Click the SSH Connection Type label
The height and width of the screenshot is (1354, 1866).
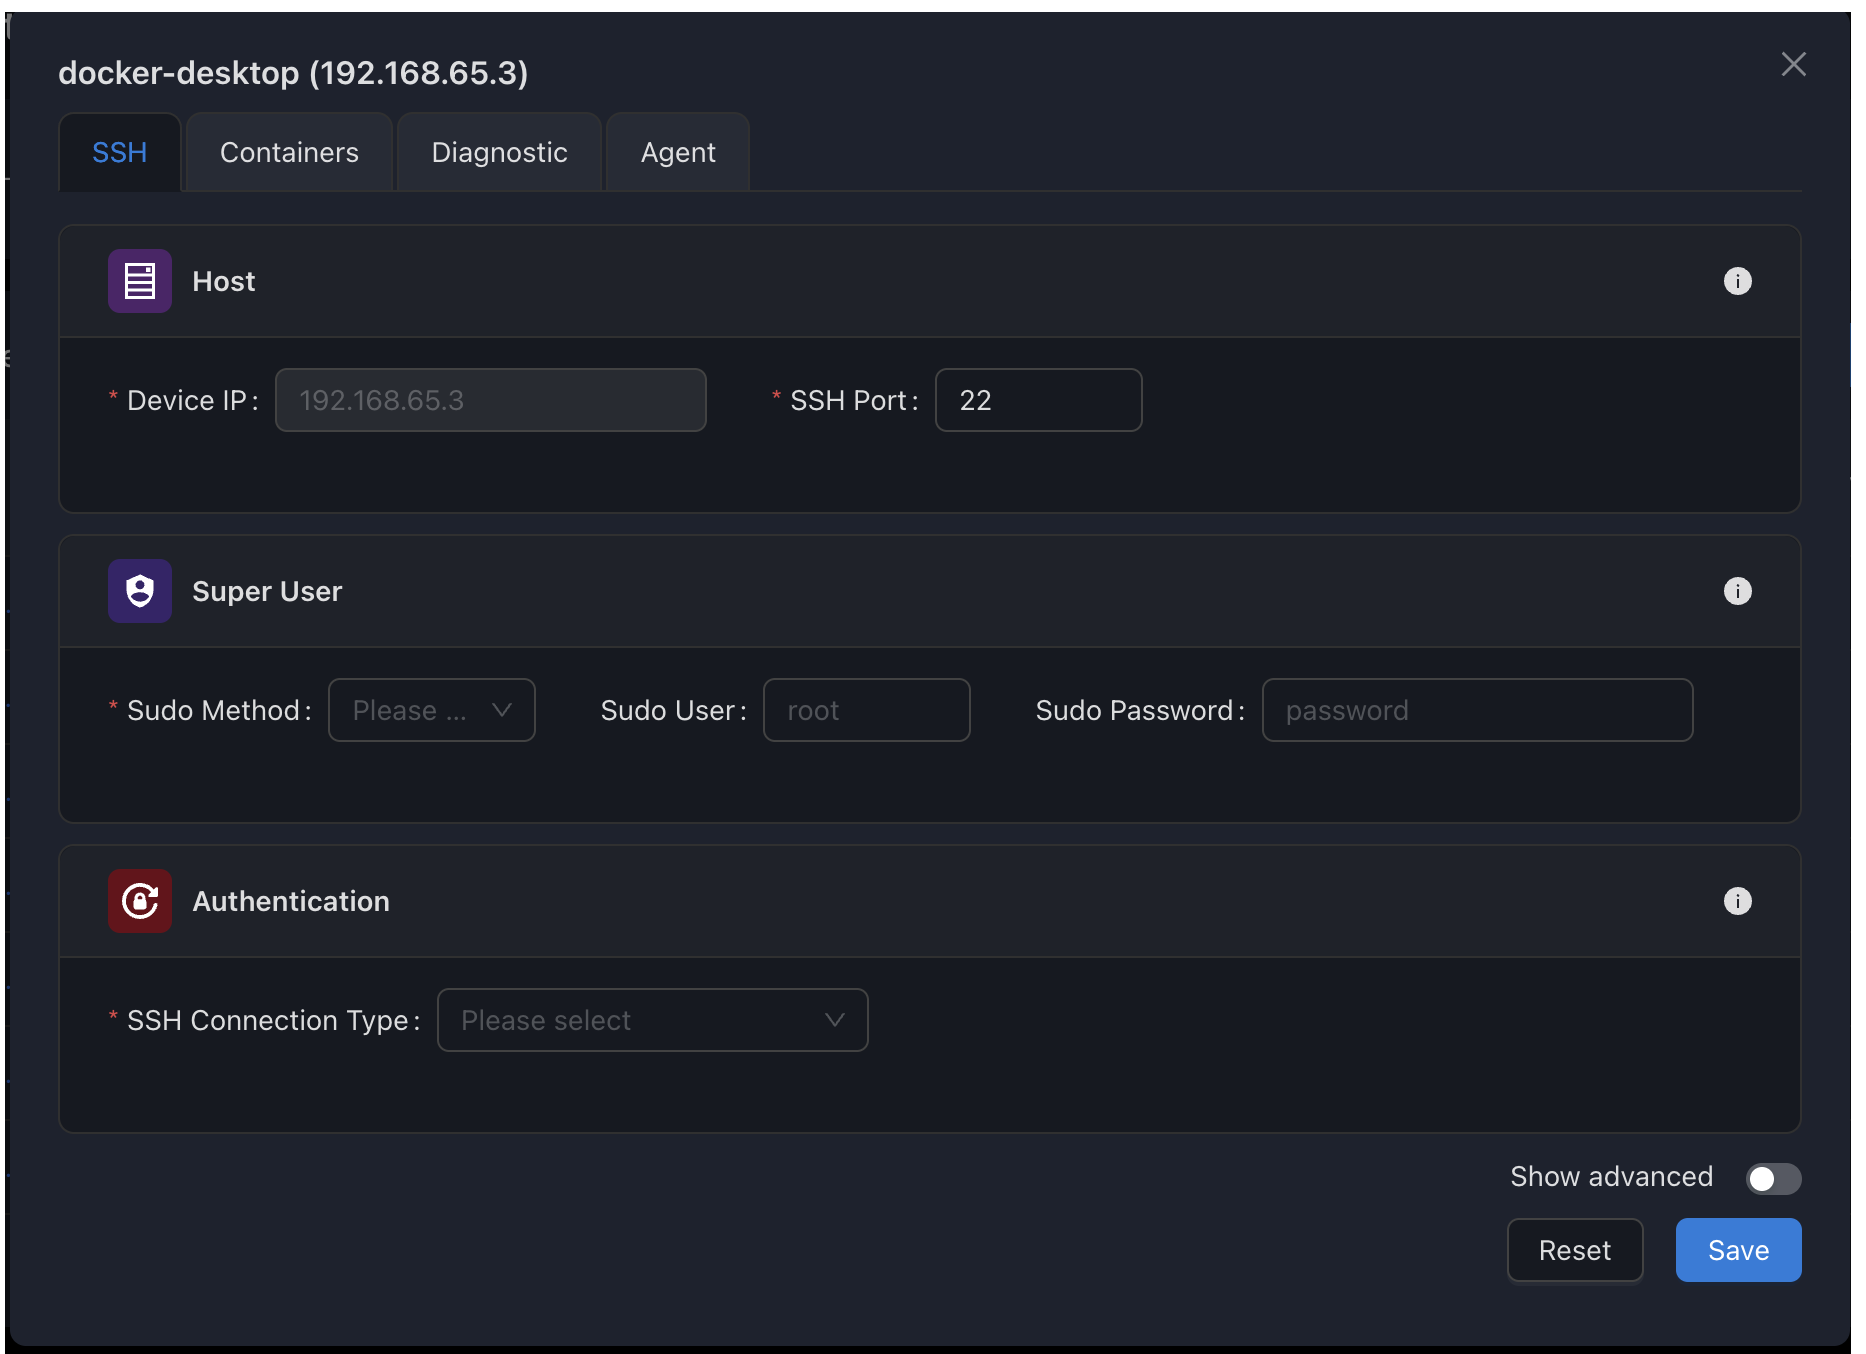[x=273, y=1020]
